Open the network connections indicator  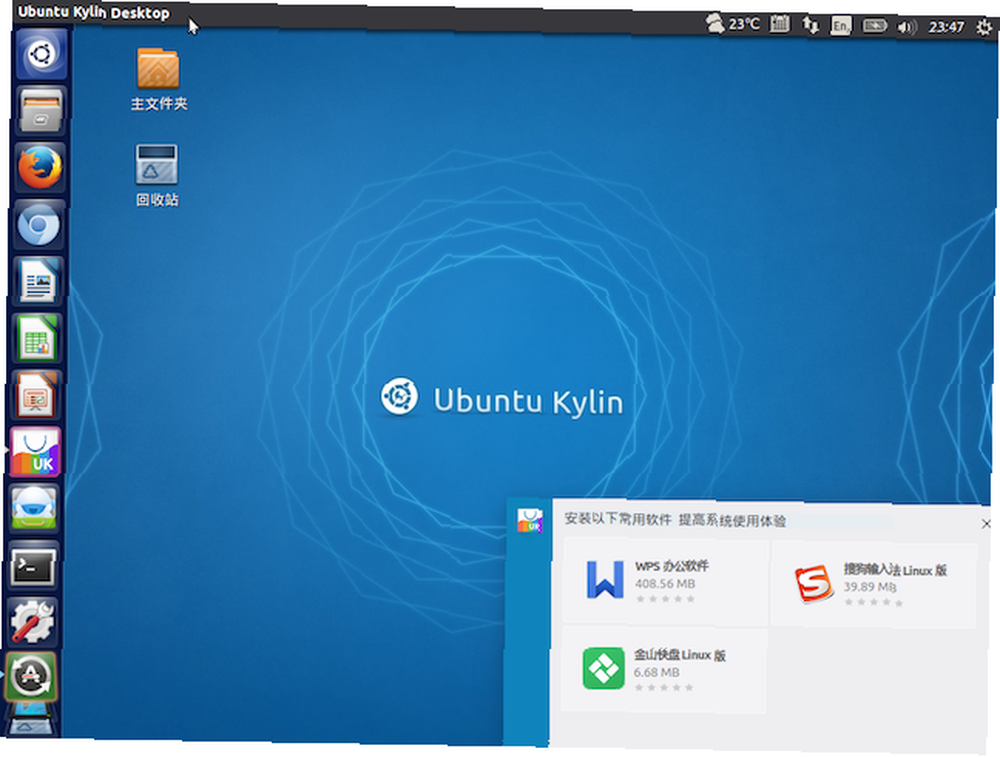click(x=811, y=26)
